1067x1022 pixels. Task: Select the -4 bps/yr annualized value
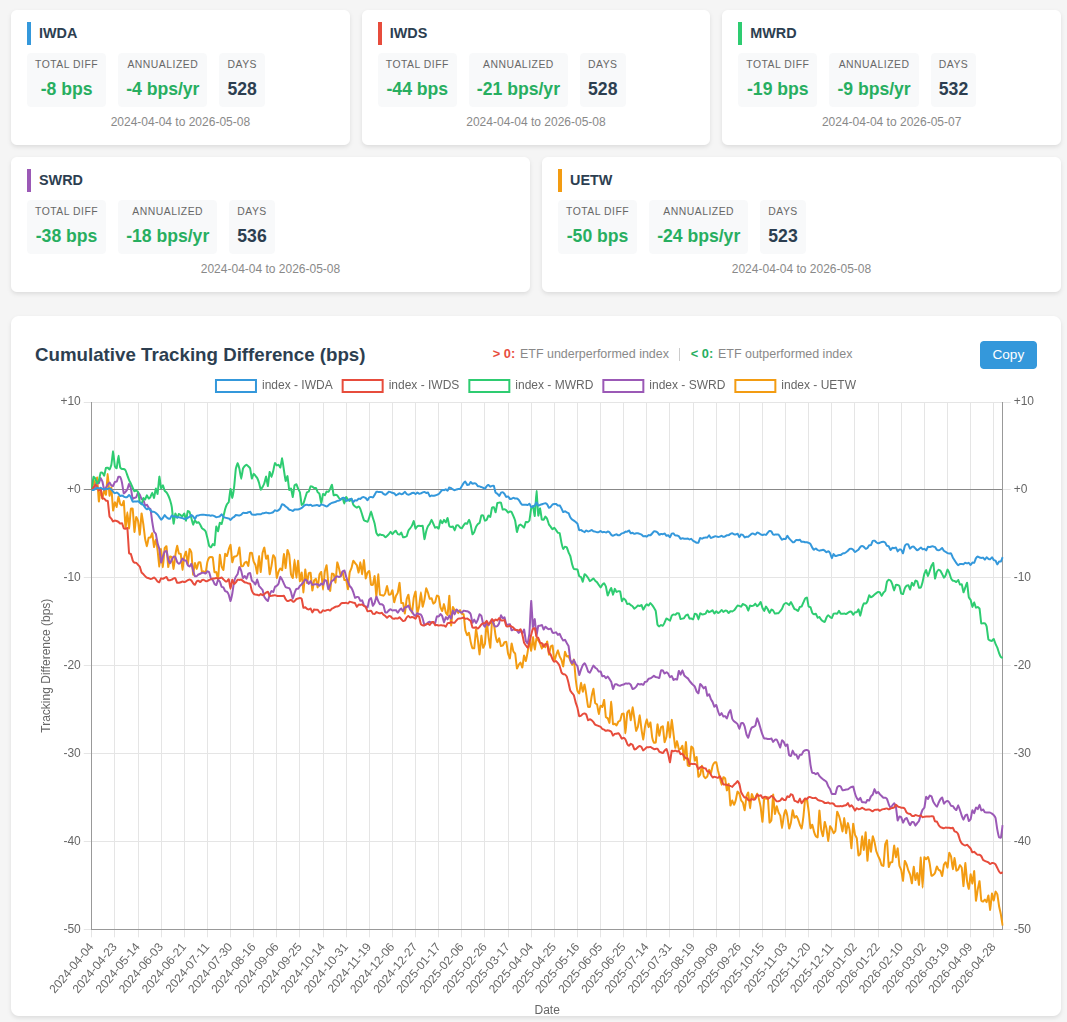pos(163,89)
